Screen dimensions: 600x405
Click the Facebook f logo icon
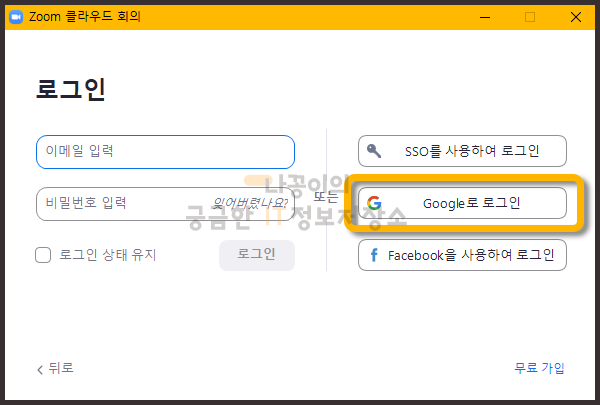point(374,255)
